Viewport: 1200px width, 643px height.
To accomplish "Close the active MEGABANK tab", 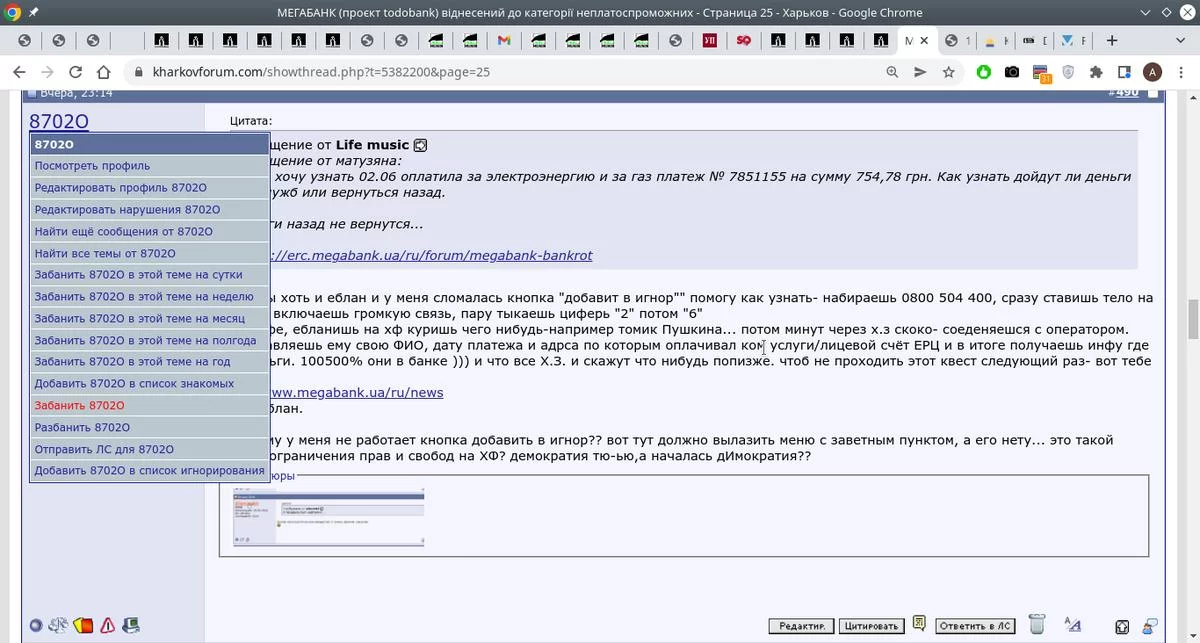I will (924, 41).
